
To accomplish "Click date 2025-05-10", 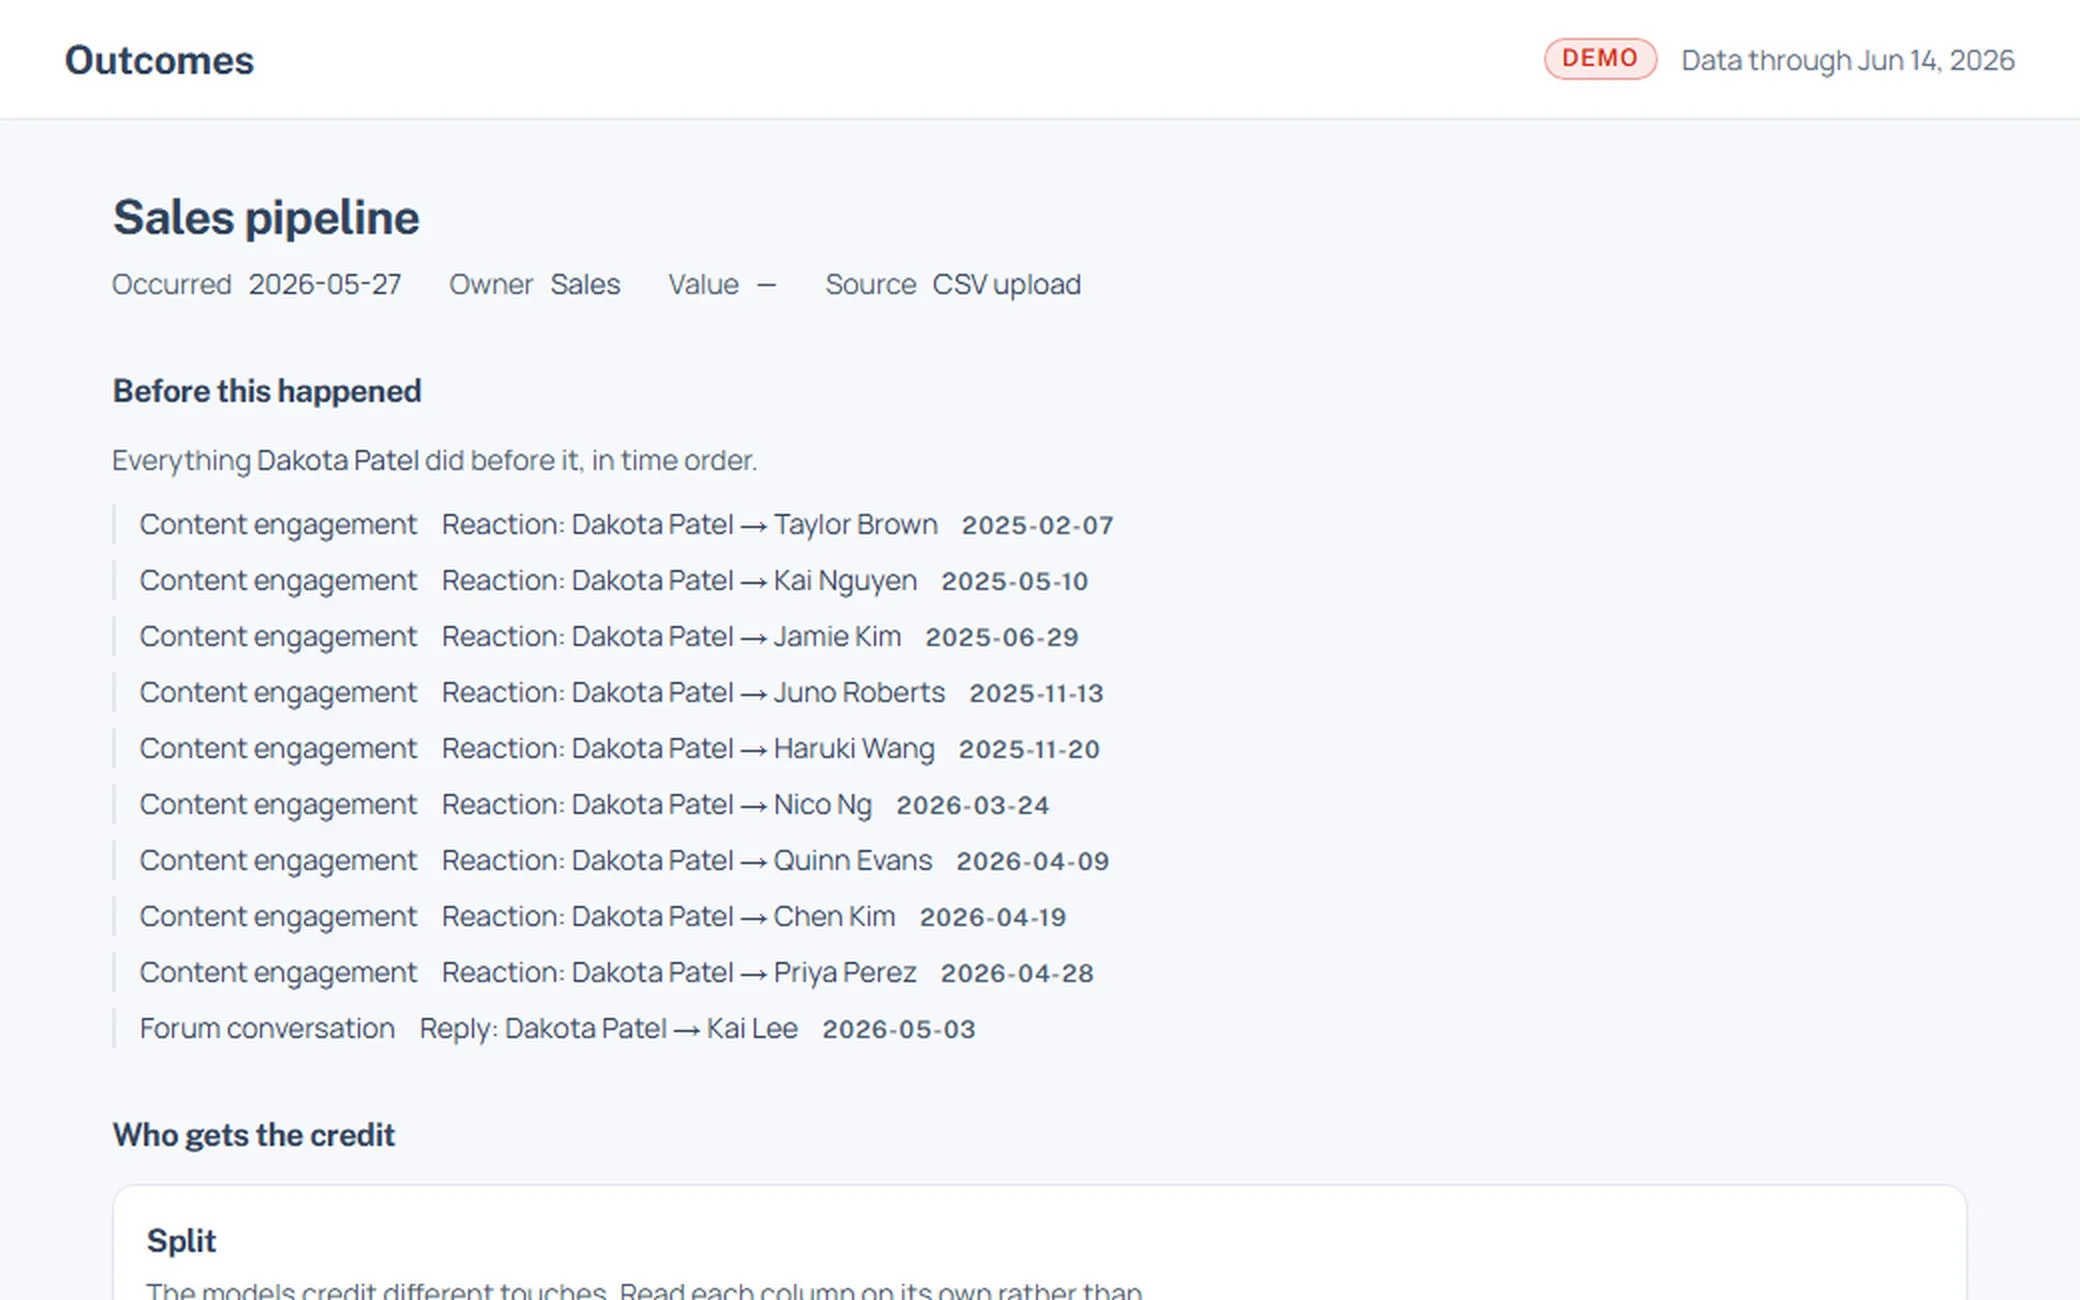I will [1015, 581].
